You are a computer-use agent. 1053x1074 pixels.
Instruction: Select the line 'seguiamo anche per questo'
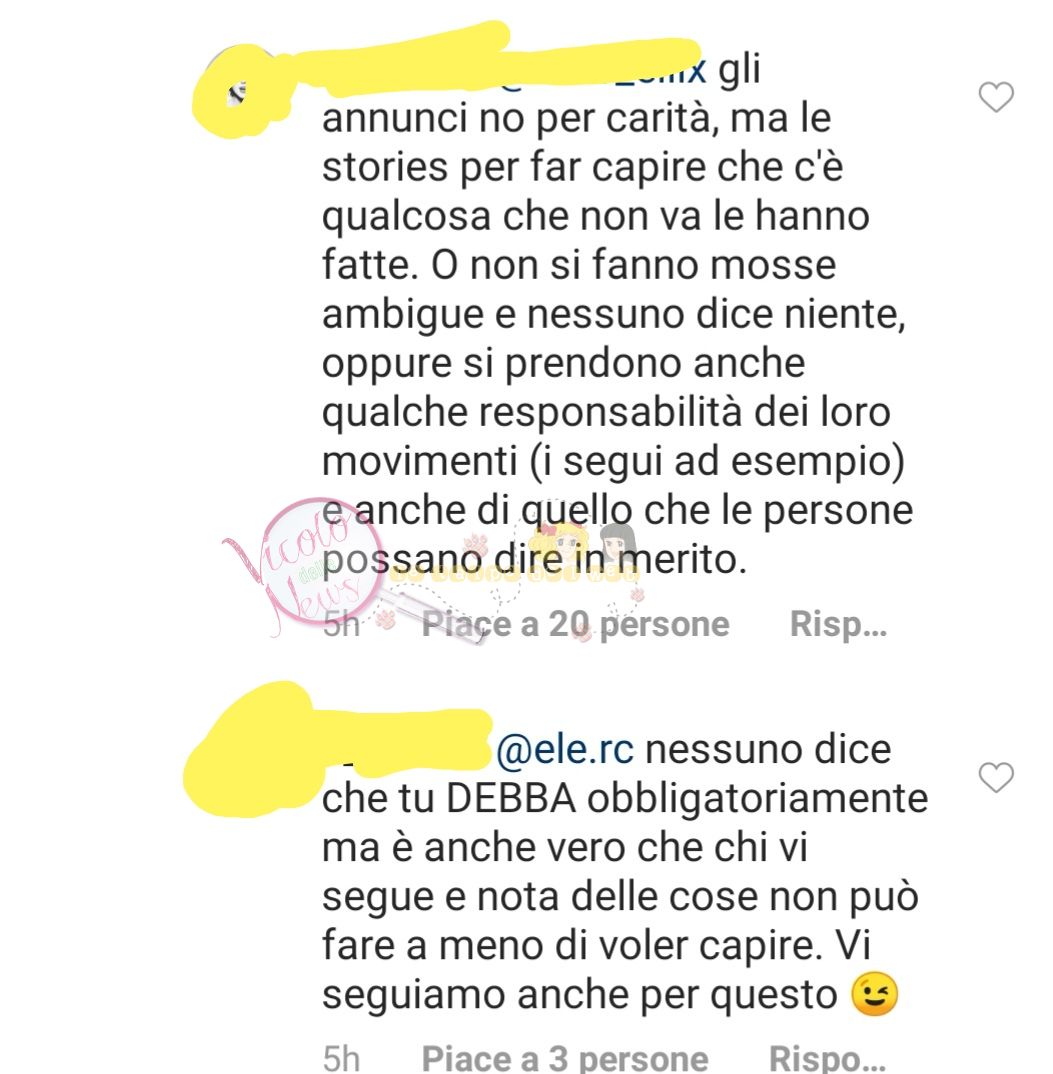tap(580, 995)
